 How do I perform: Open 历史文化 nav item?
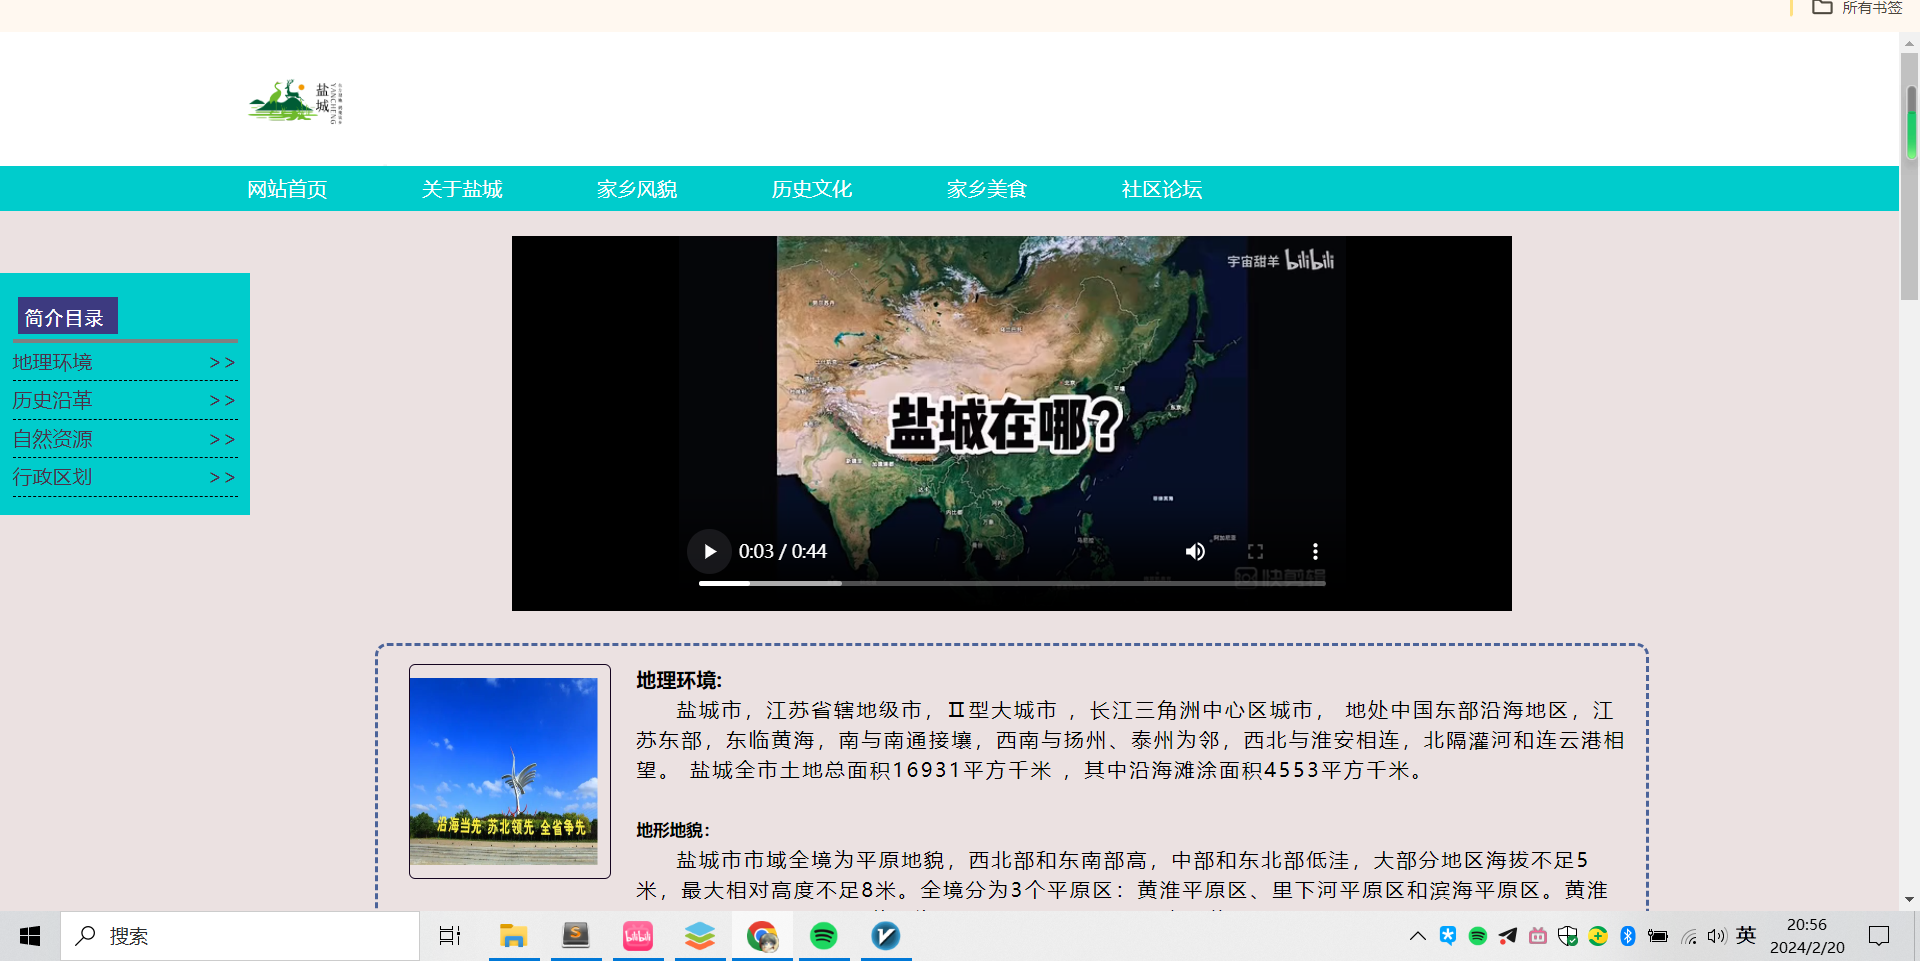coord(812,189)
